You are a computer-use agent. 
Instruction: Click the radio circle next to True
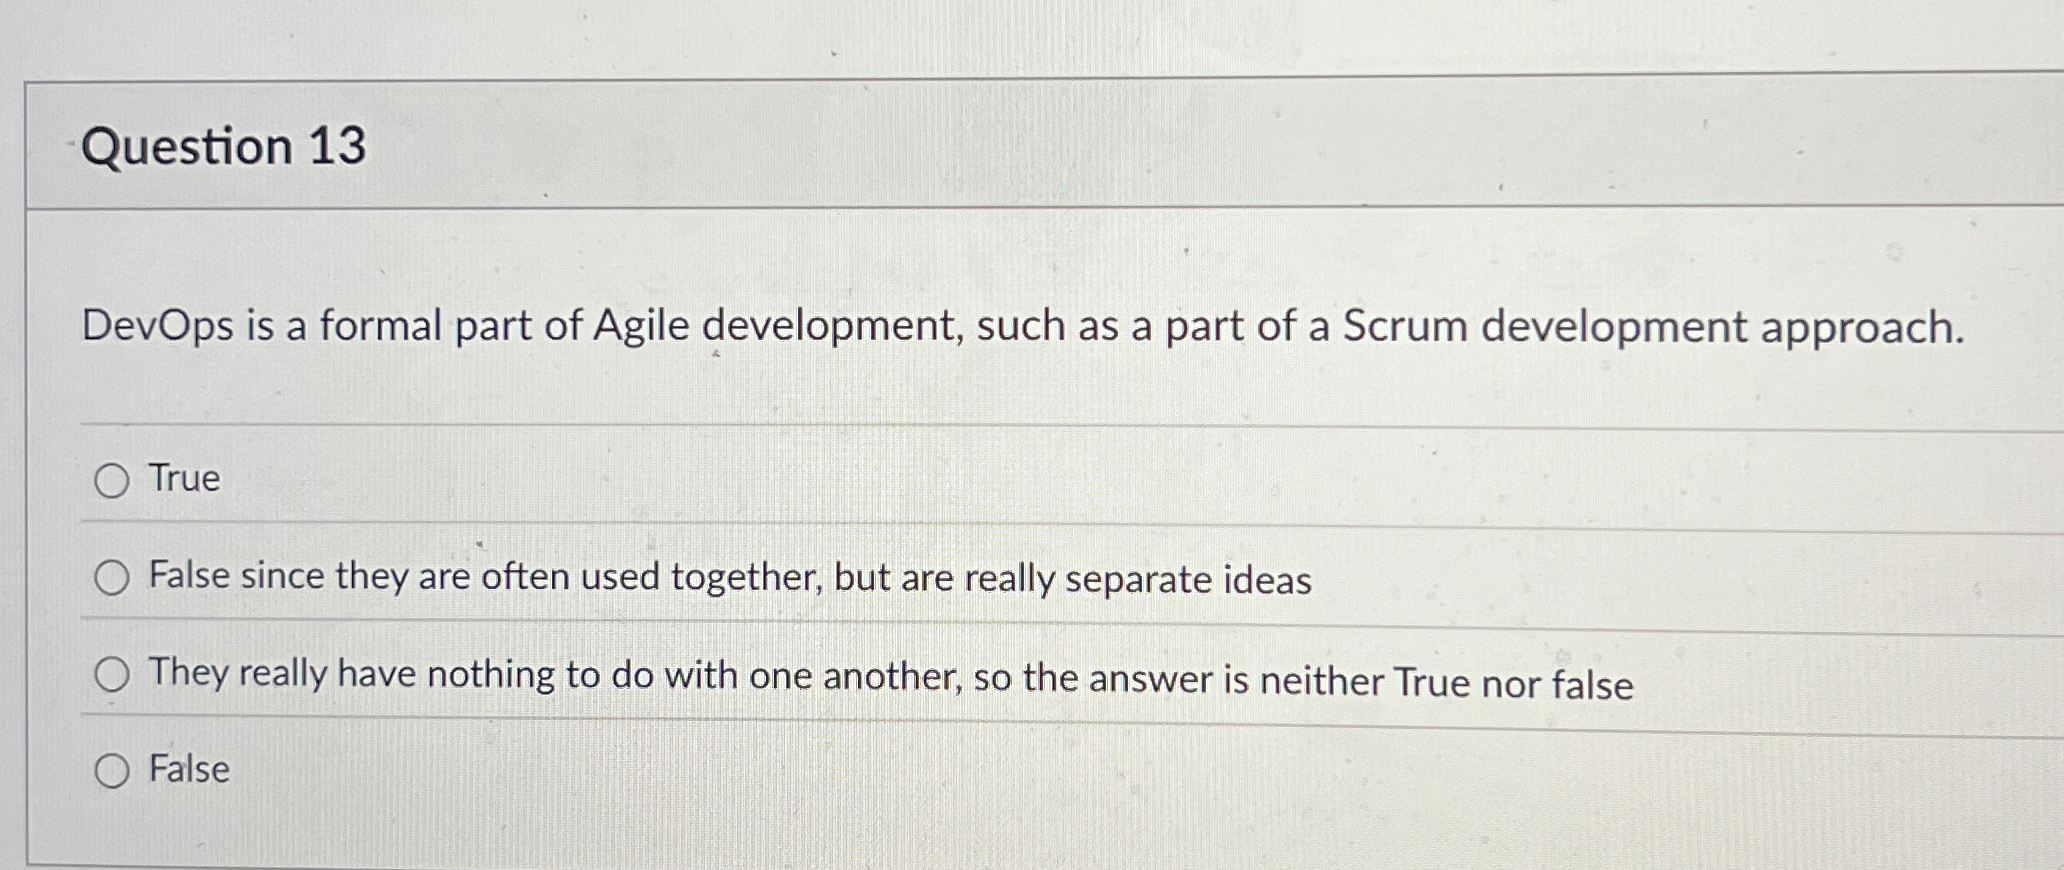113,480
